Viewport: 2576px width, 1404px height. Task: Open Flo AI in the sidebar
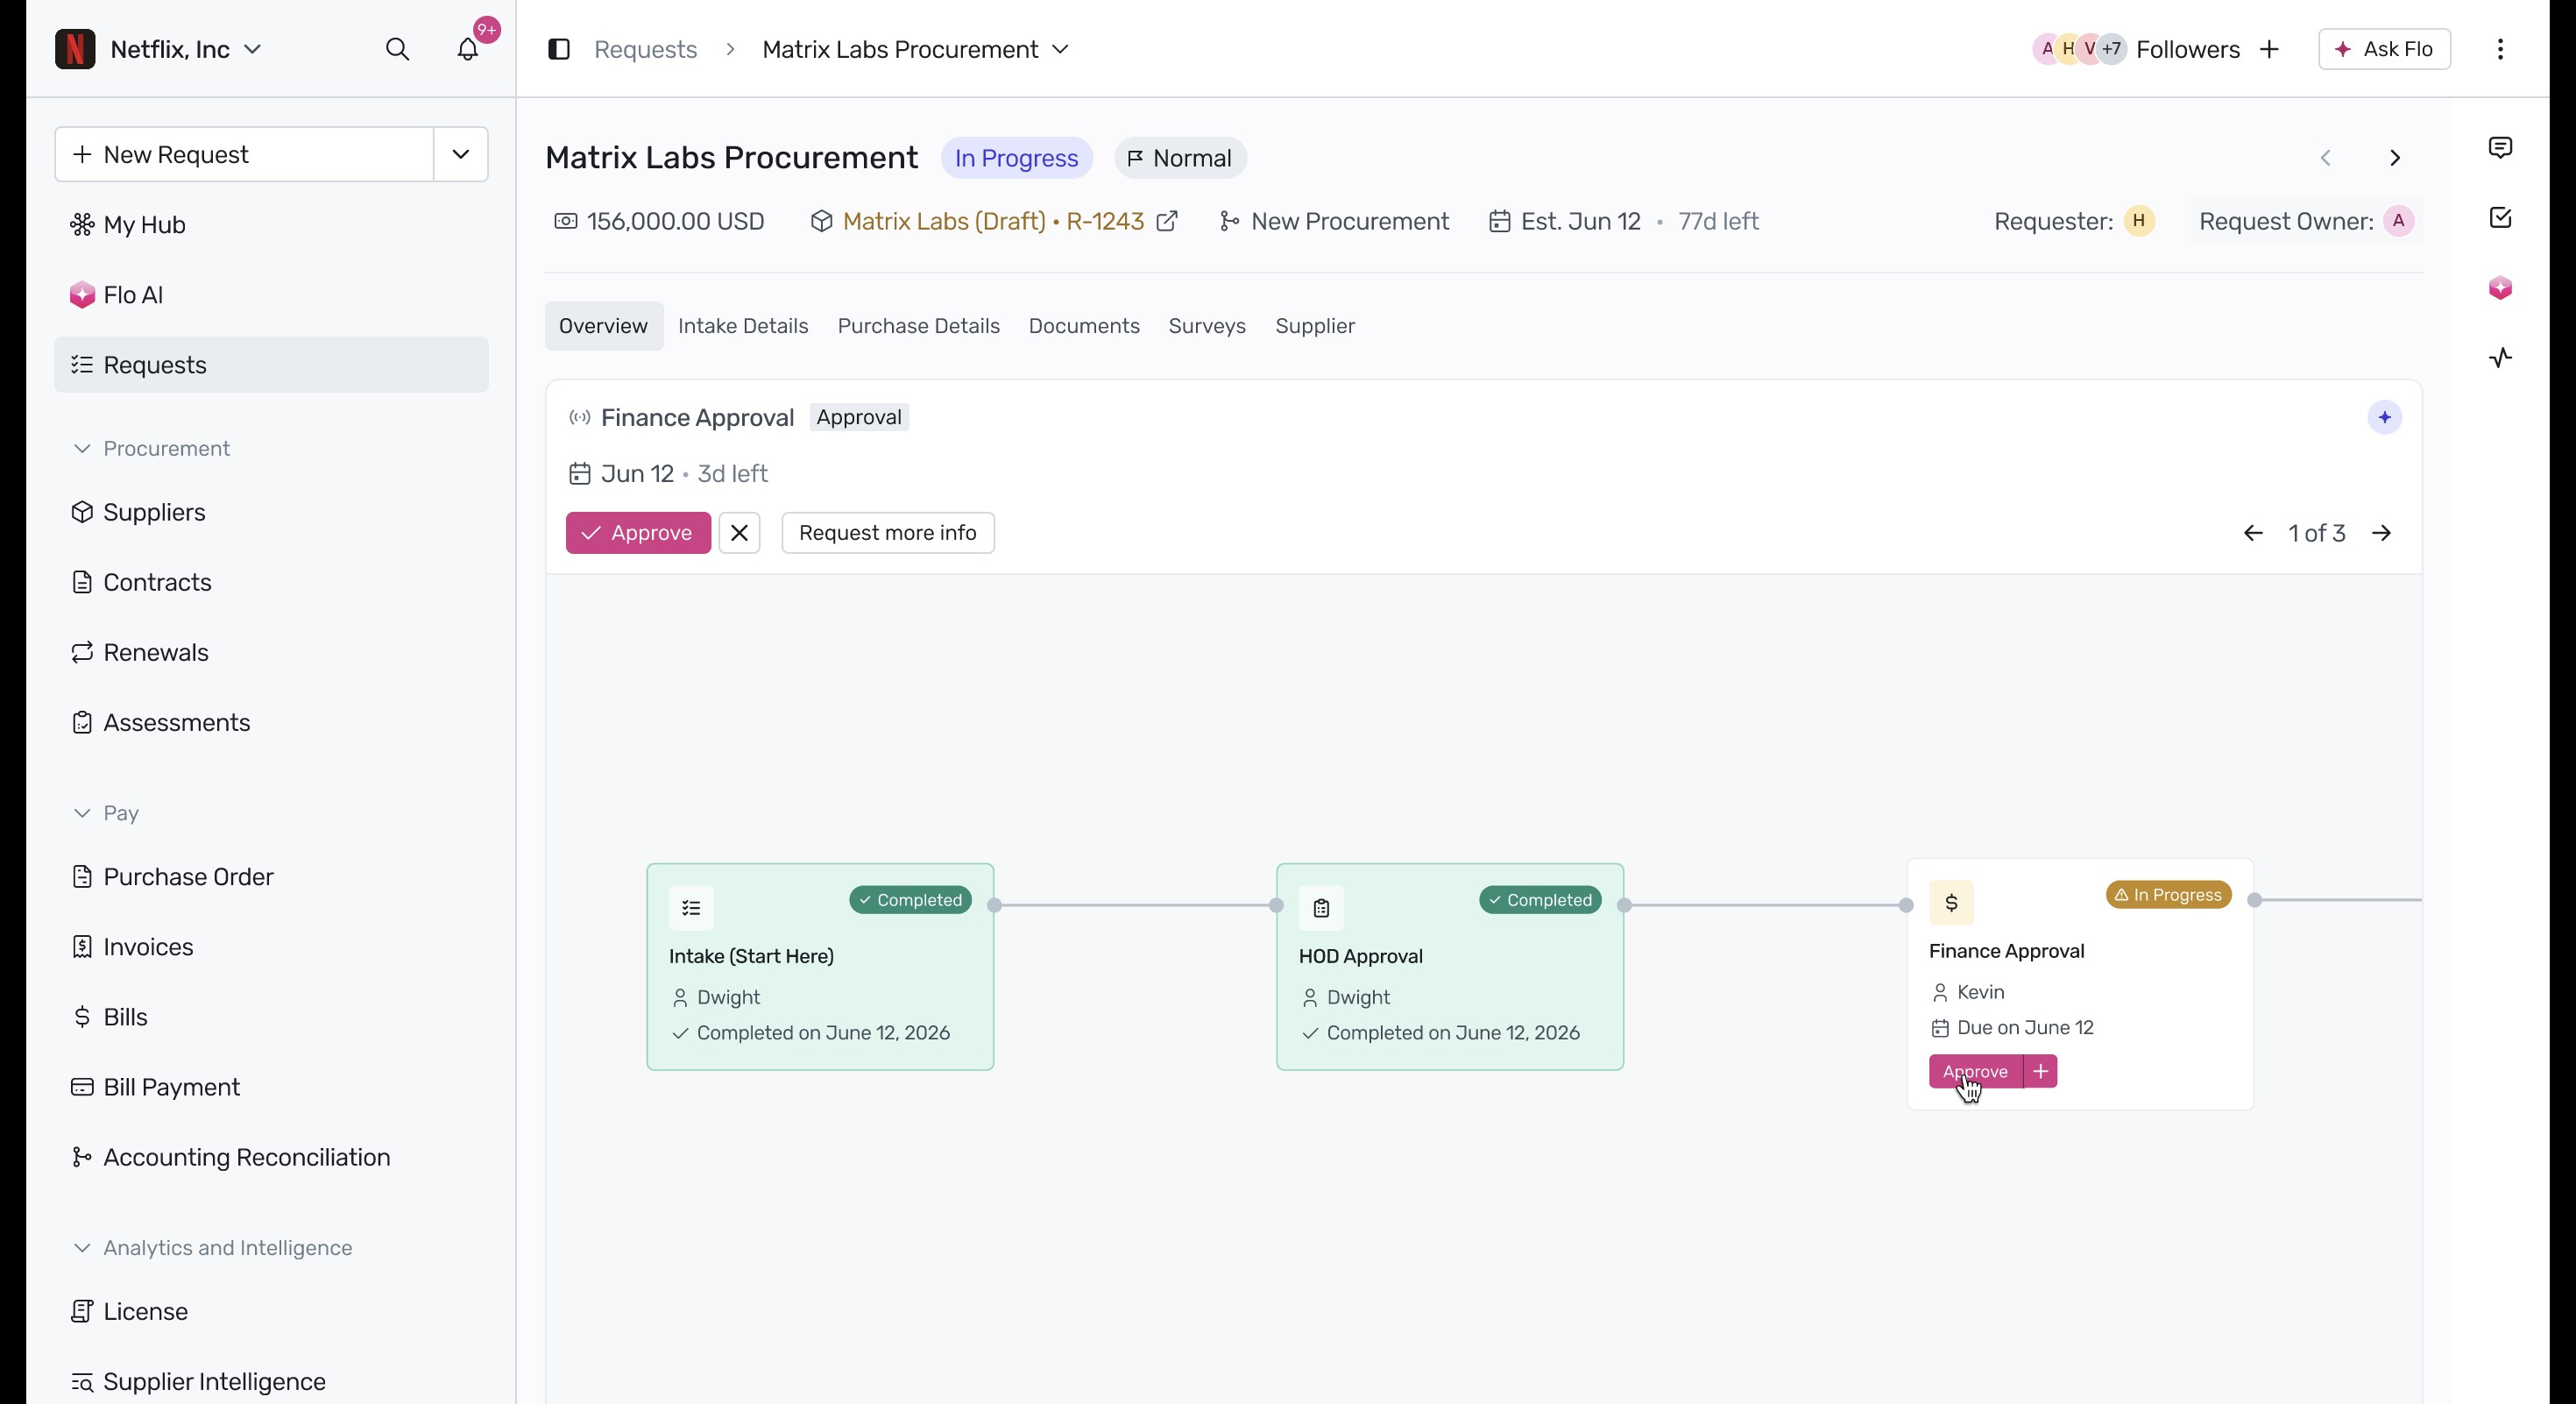pyautogui.click(x=271, y=295)
